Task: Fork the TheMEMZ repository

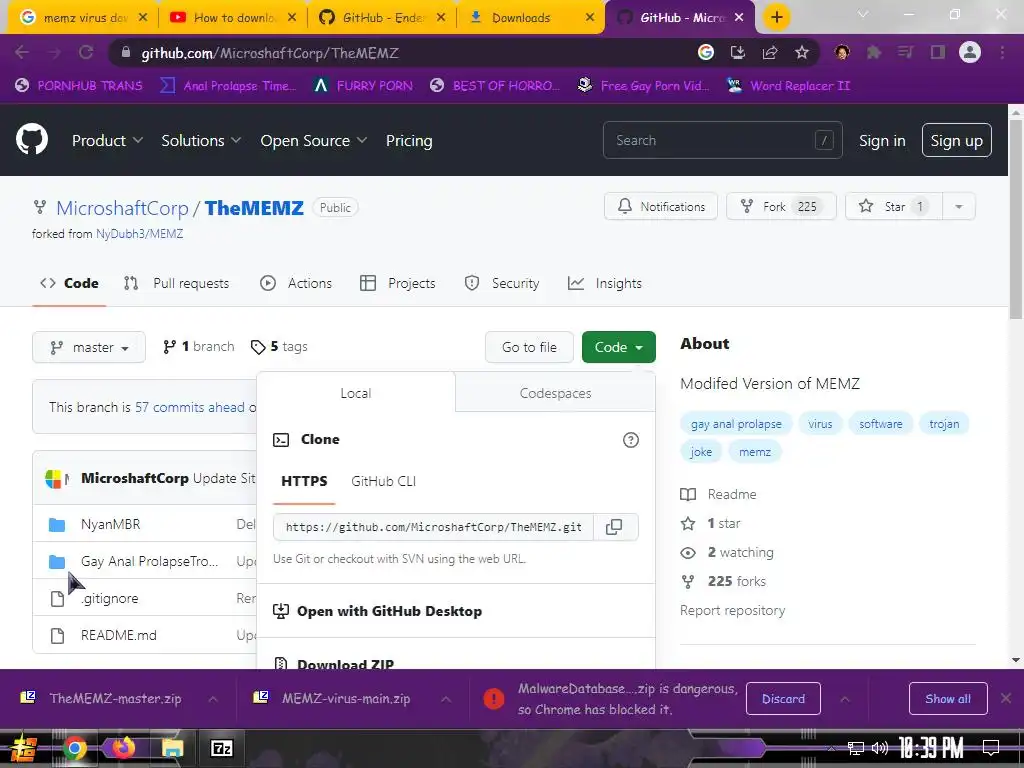Action: [781, 206]
